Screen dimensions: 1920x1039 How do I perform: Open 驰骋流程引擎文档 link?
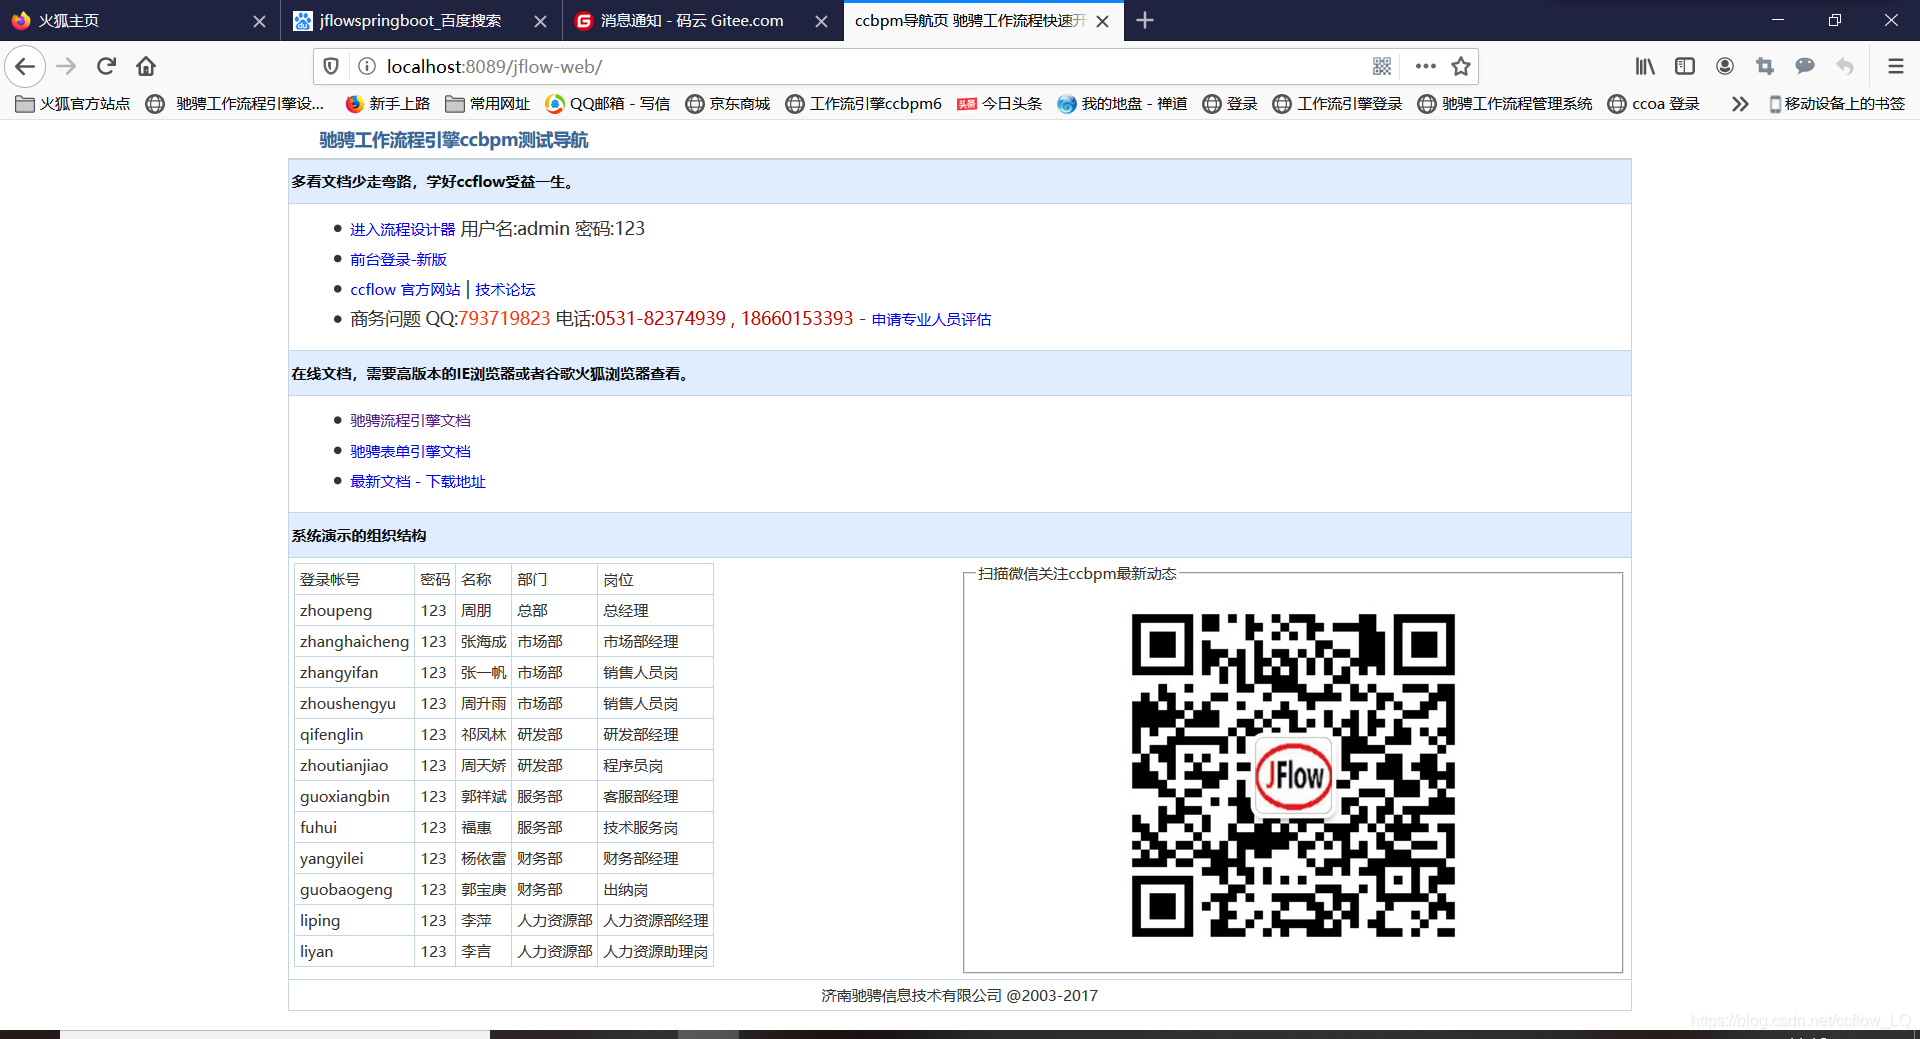410,421
